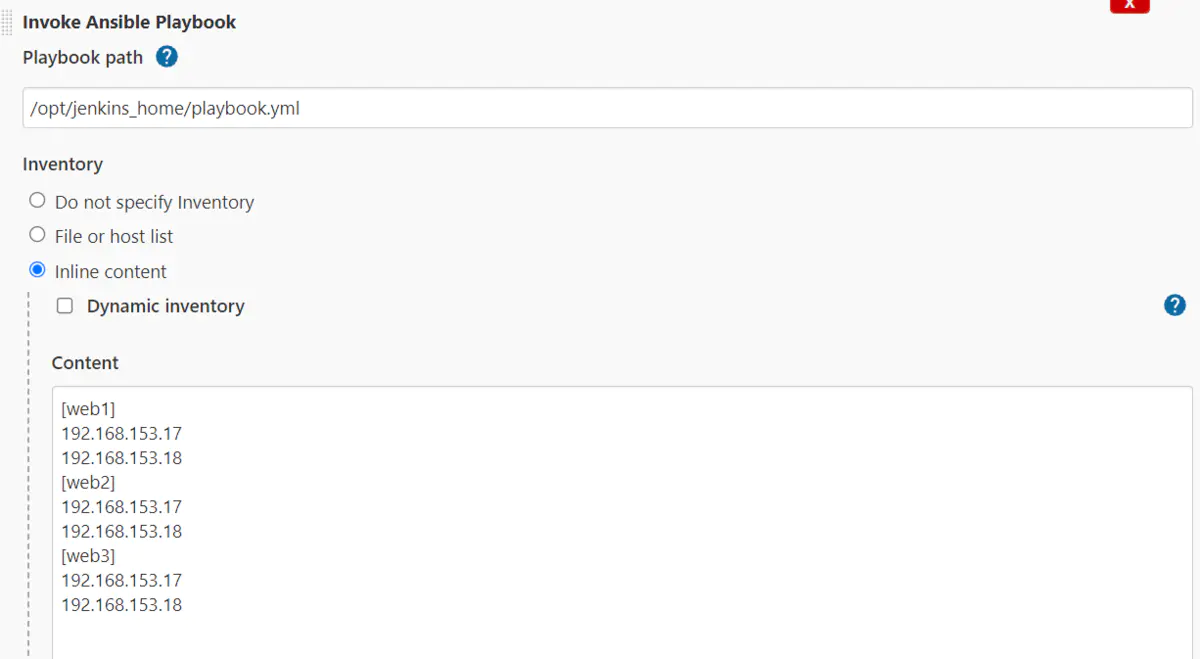Click the Invoke Ansible Playbook step title
Screen dimensions: 1200x659
pyautogui.click(x=129, y=21)
